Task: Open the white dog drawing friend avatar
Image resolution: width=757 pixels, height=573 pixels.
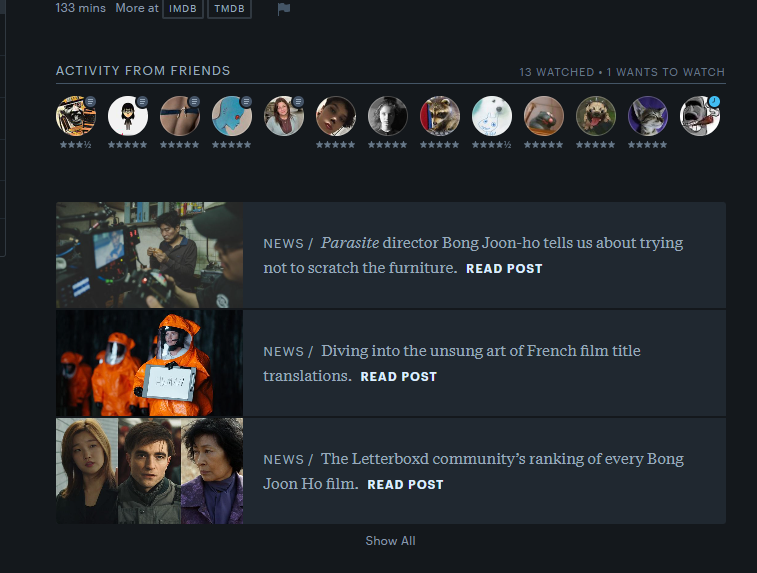Action: tap(492, 116)
